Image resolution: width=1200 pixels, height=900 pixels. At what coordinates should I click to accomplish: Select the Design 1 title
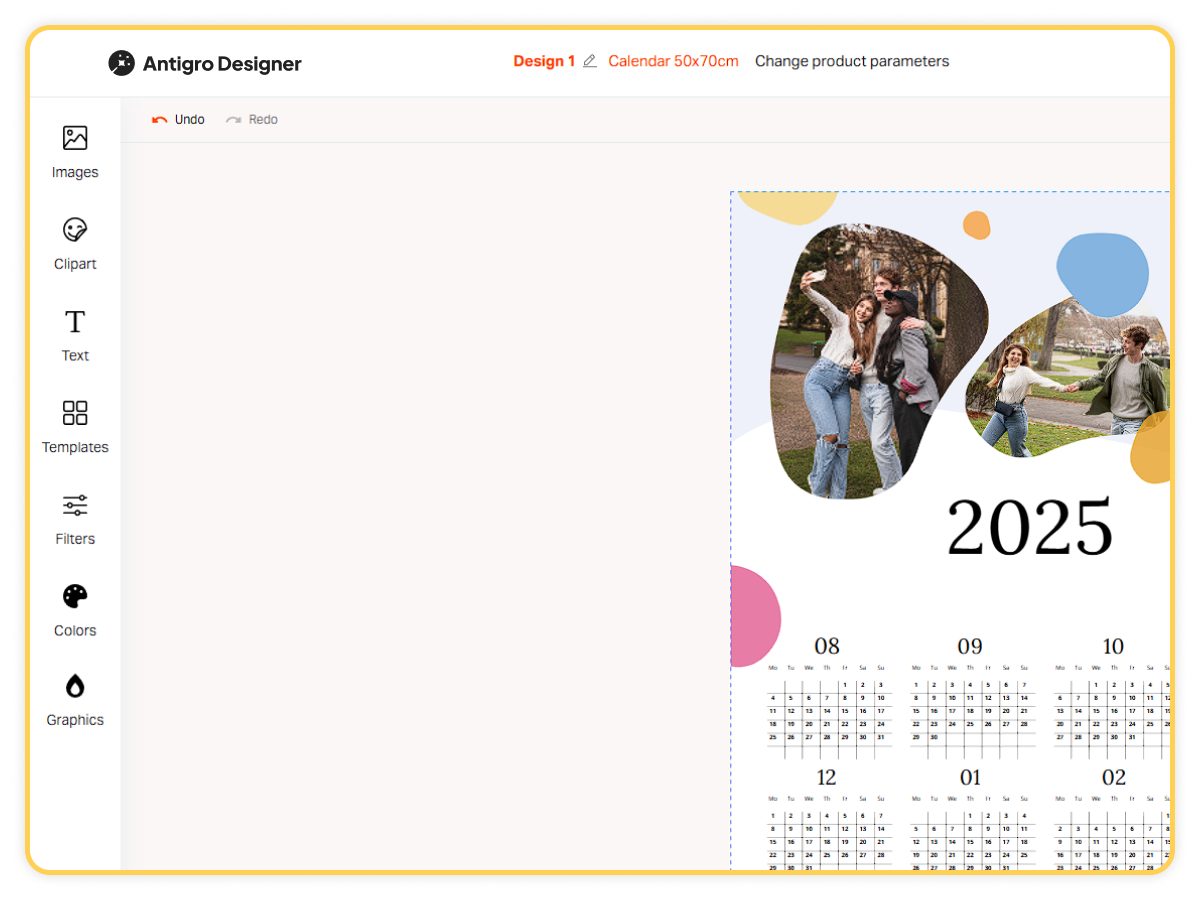(x=544, y=61)
